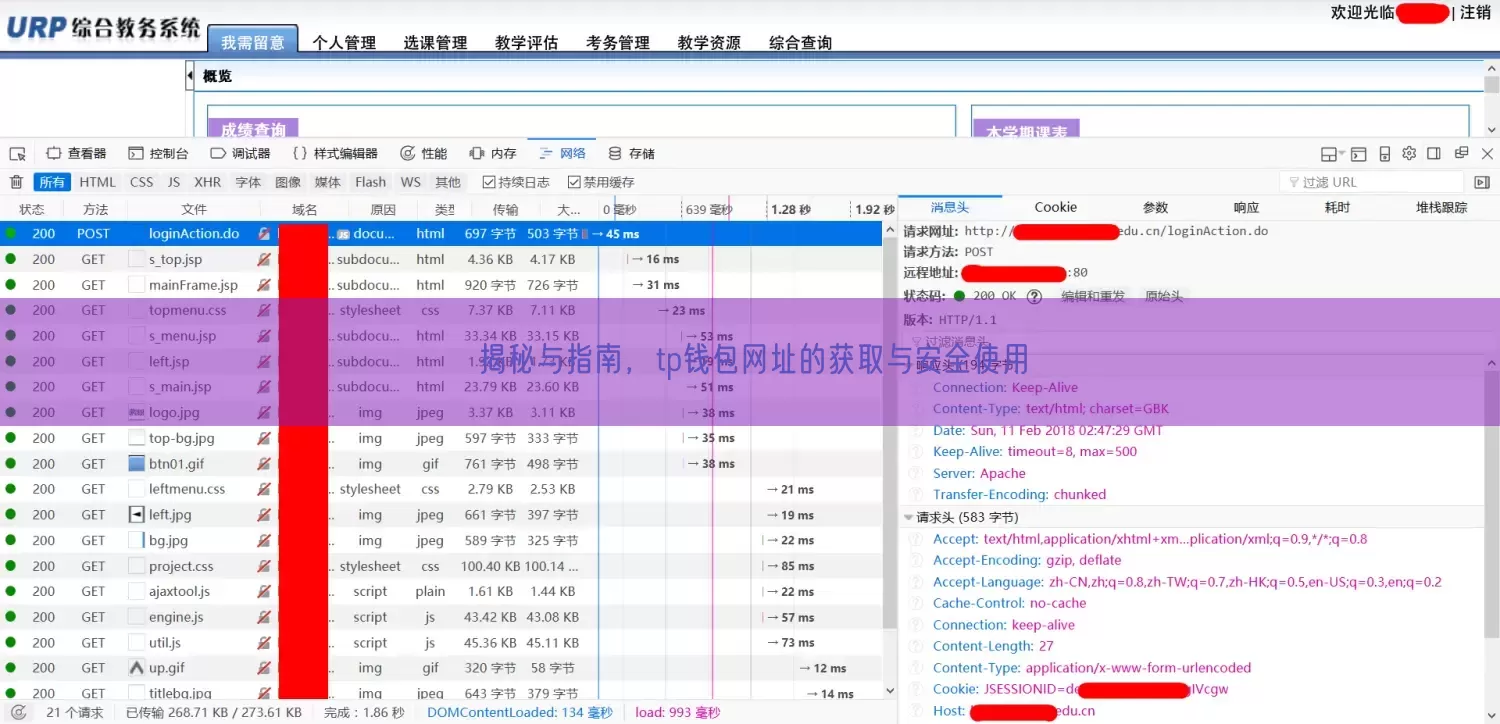Toggle the network details pane icon
The image size is (1500, 724).
[x=1482, y=182]
